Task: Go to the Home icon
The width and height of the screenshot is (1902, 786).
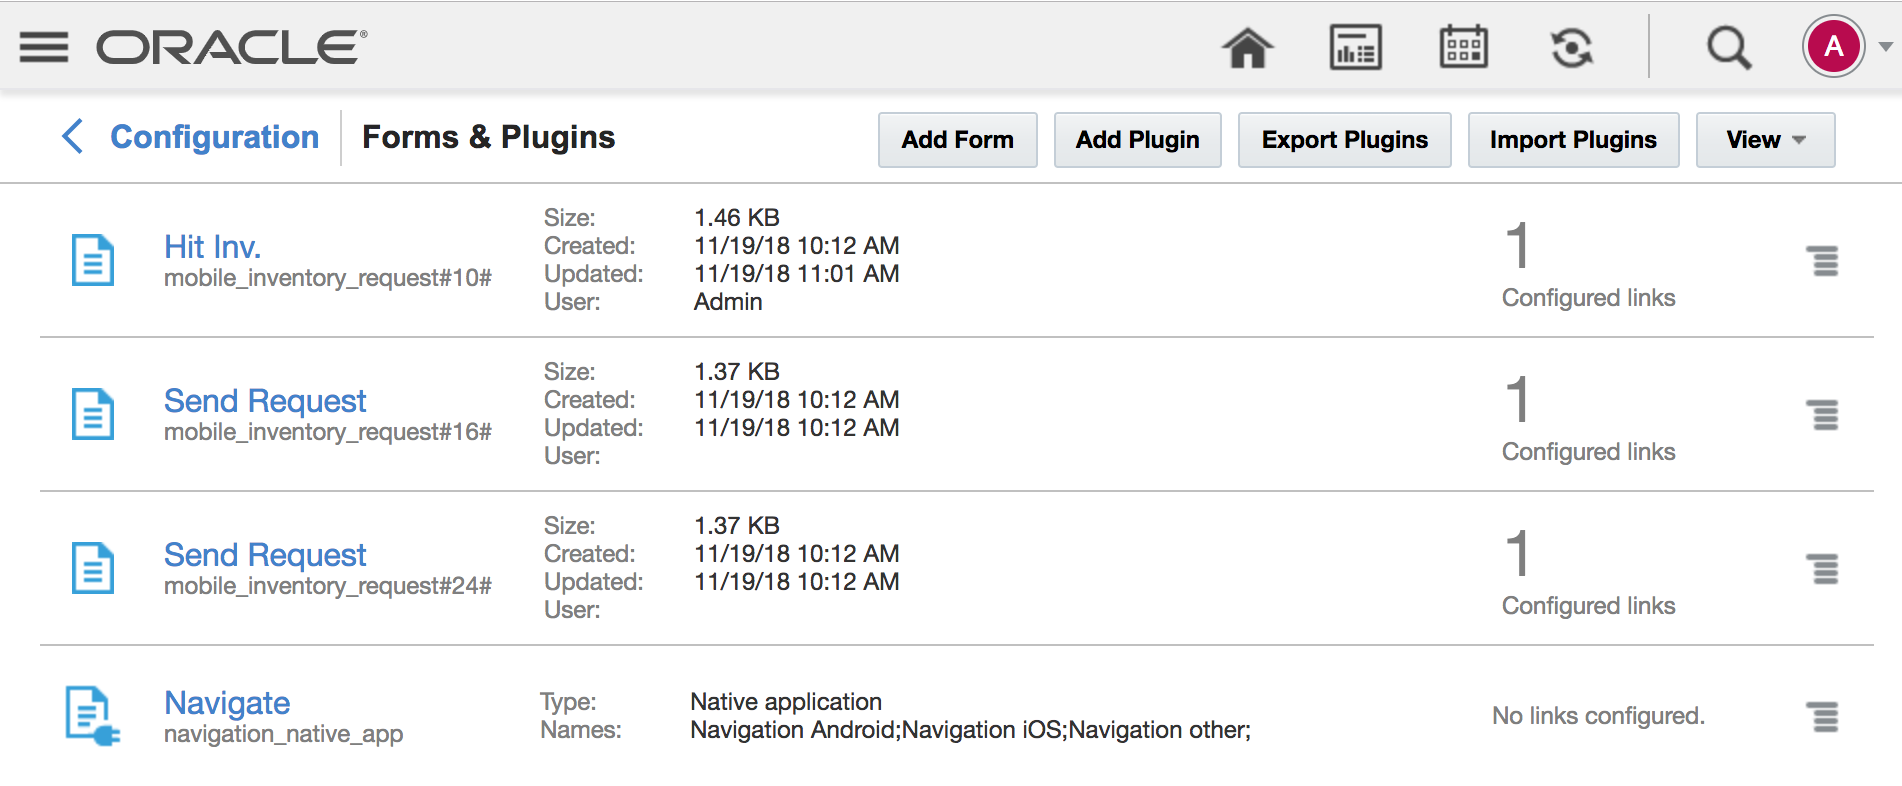Action: point(1247,47)
